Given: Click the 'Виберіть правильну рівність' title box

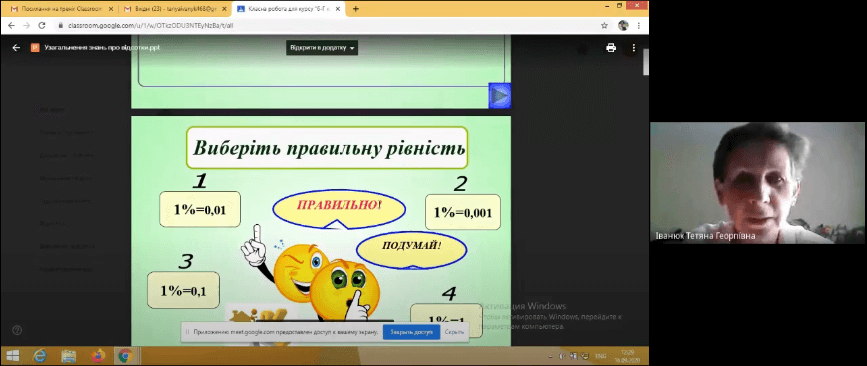Looking at the screenshot, I should click(x=327, y=148).
